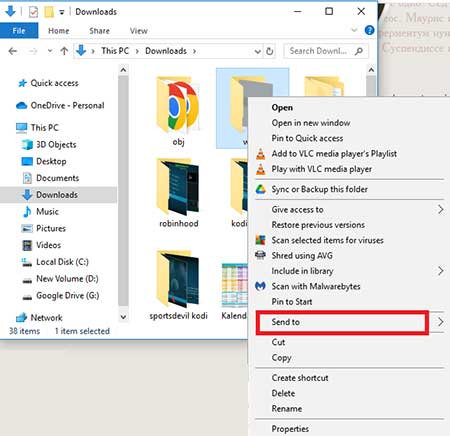The height and width of the screenshot is (436, 450).
Task: Click the Properties checkmark in quick access toolbar
Action: 33,12
